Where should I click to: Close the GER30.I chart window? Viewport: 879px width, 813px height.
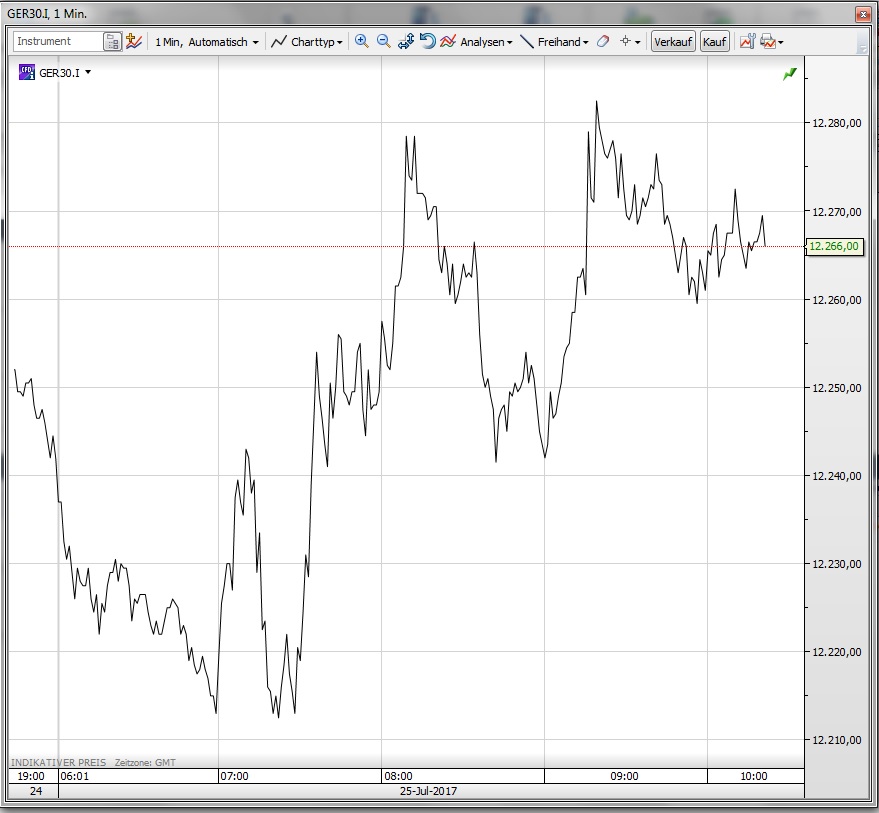pos(863,14)
